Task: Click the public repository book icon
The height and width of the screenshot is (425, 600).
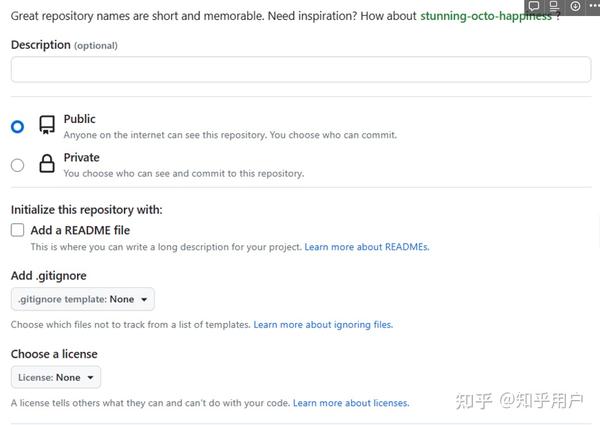Action: tap(47, 125)
